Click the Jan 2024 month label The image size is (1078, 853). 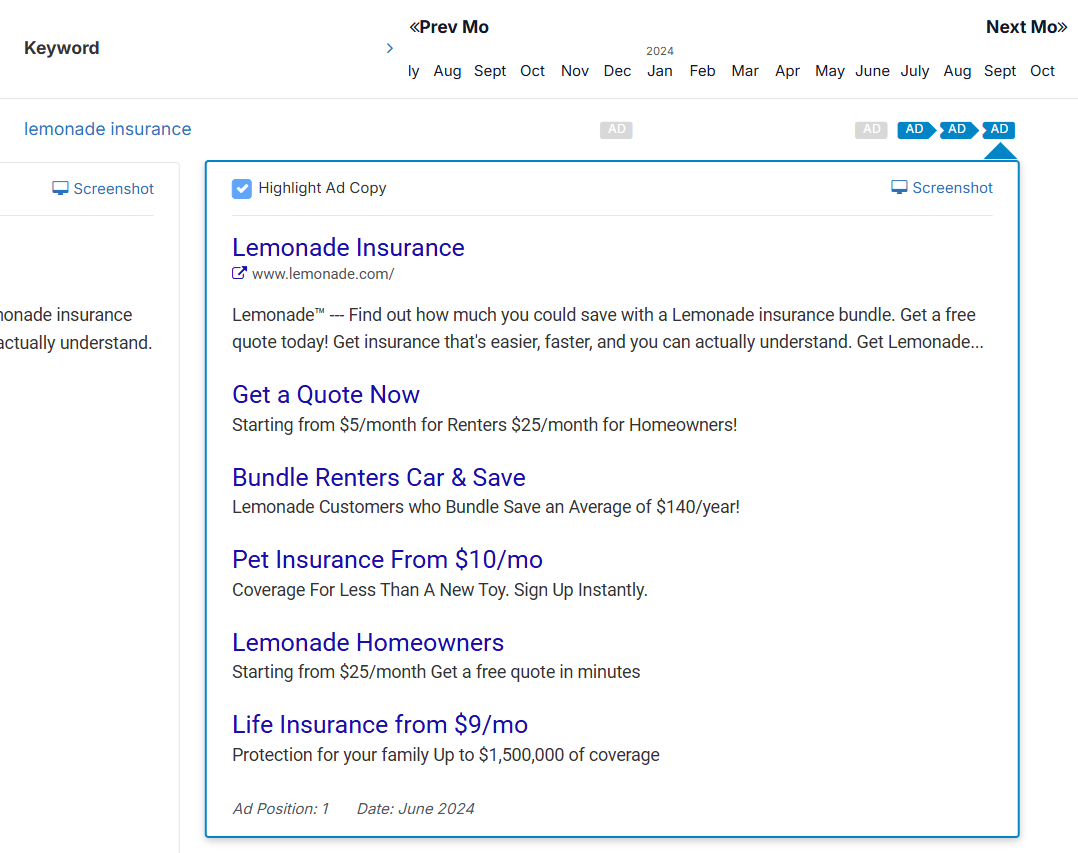(659, 71)
